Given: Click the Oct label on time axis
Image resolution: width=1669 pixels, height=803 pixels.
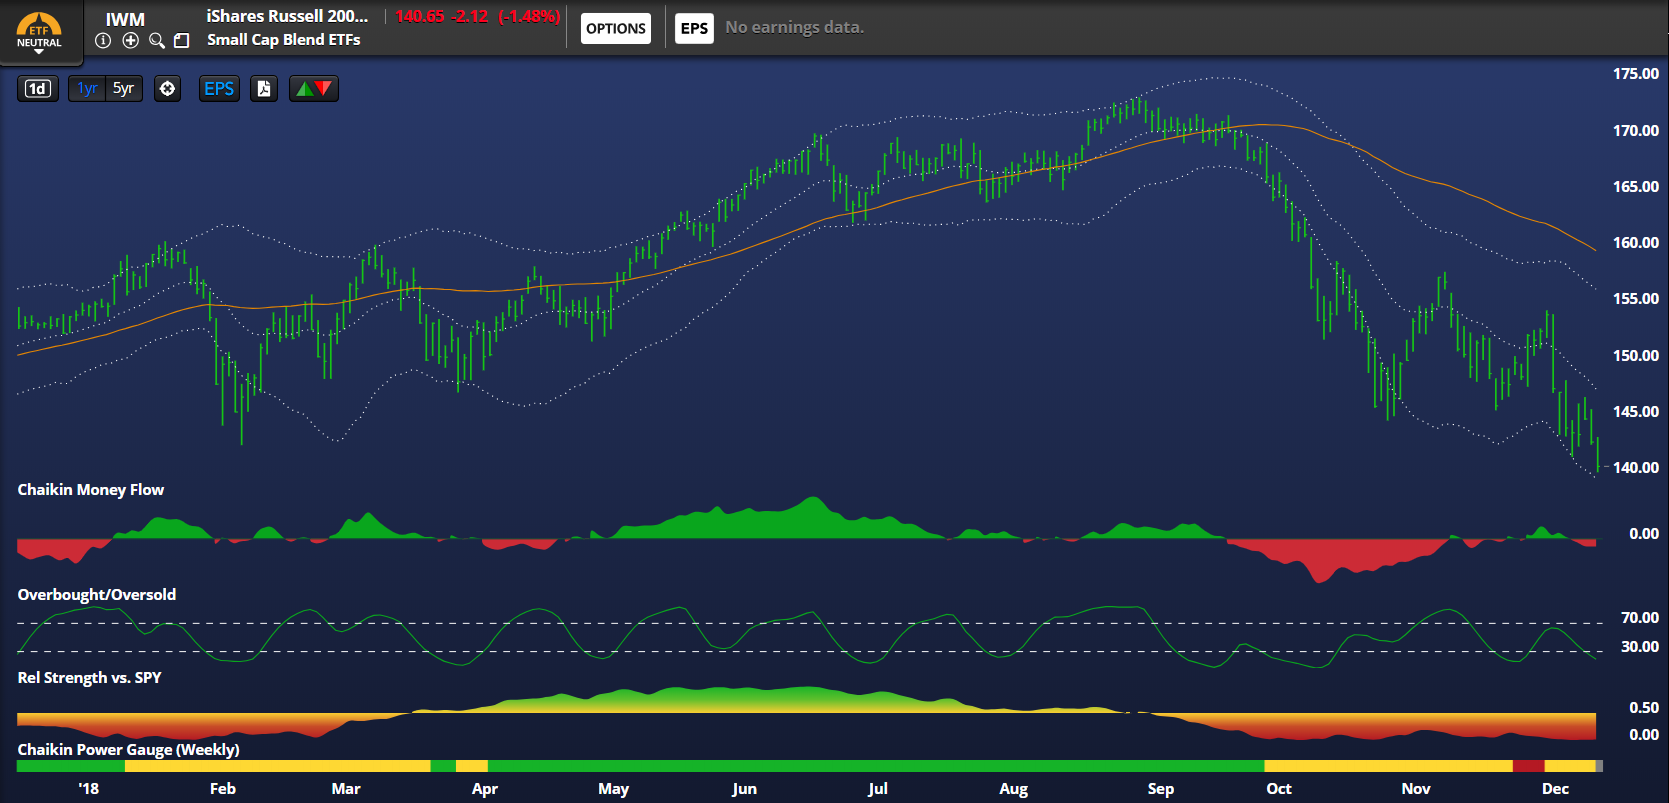Looking at the screenshot, I should click(x=1279, y=788).
